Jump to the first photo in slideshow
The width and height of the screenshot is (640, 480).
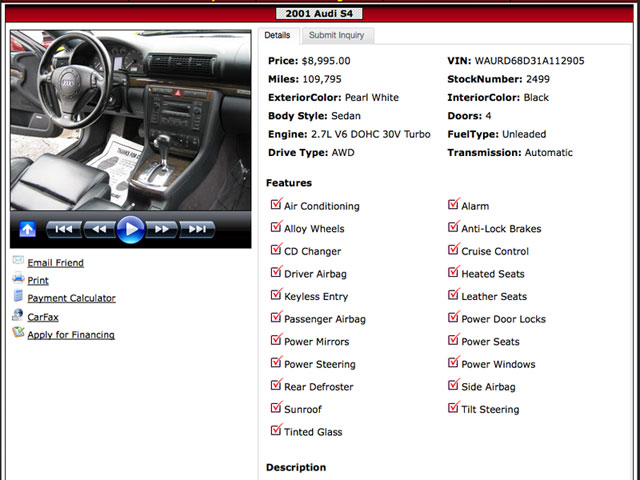click(62, 230)
